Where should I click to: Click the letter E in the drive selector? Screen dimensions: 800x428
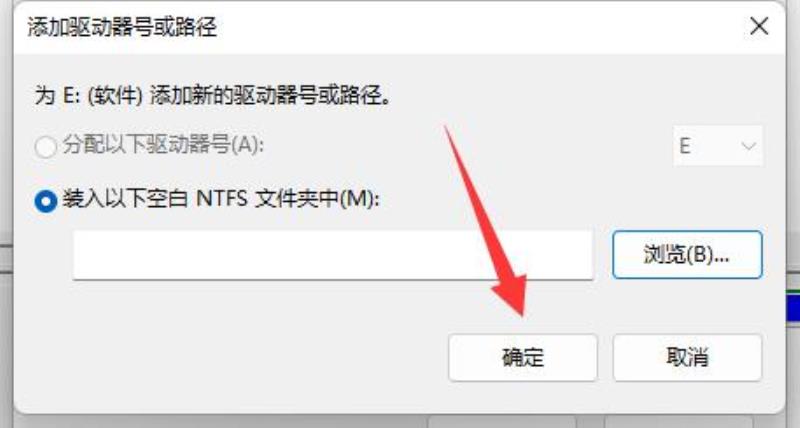click(x=685, y=146)
